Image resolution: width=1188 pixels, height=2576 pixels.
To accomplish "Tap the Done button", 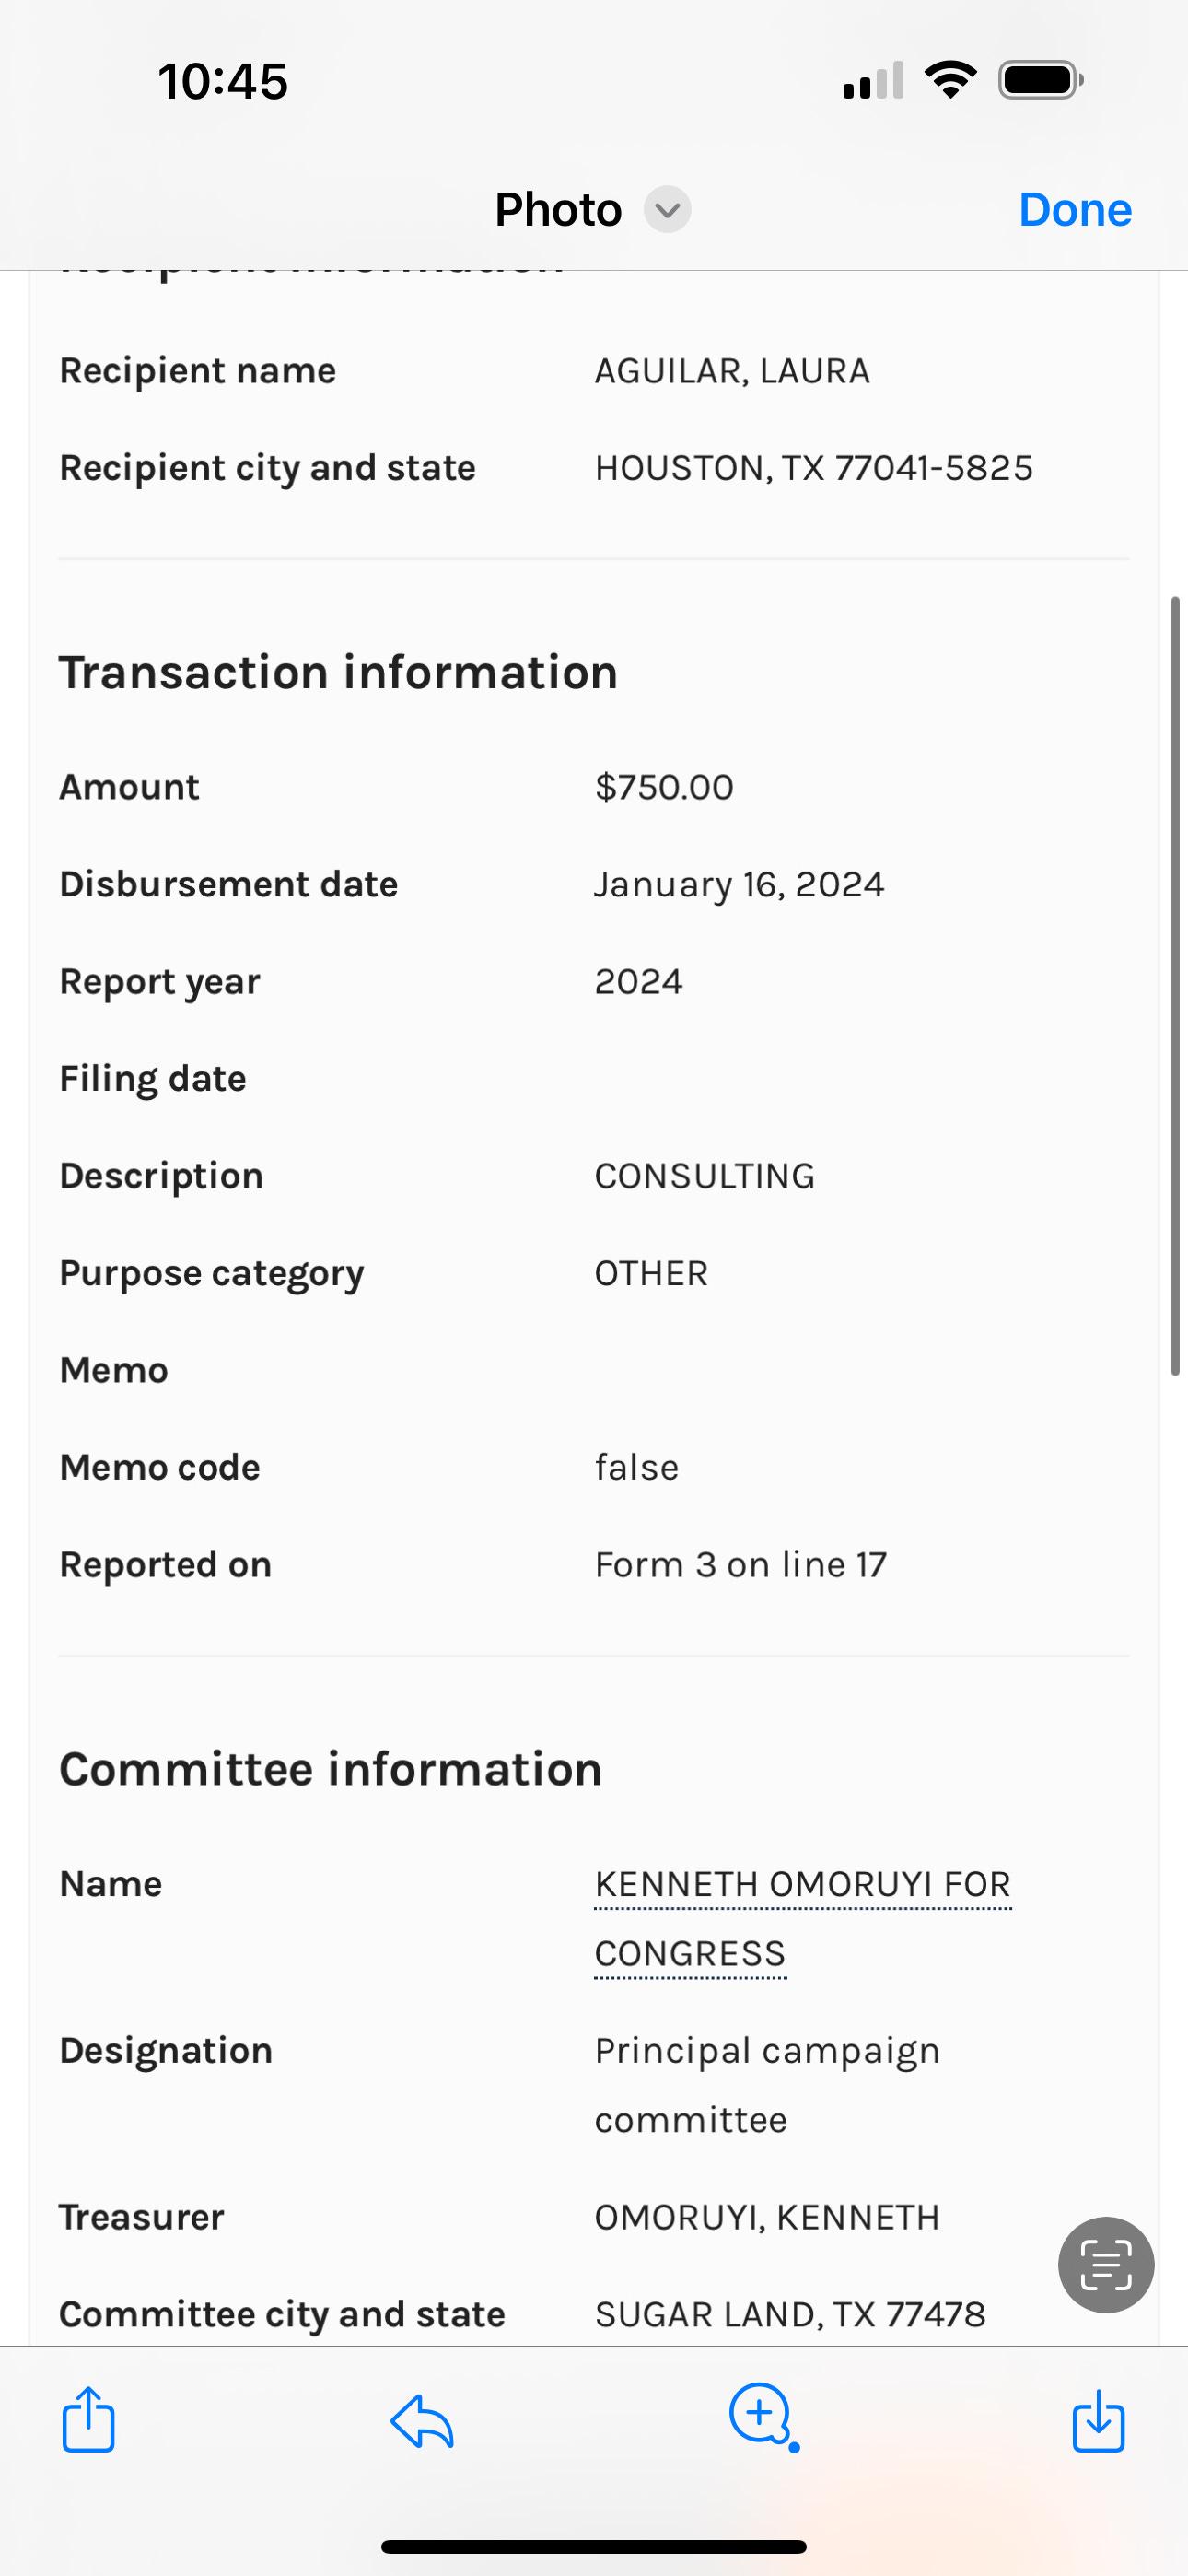I will coord(1075,210).
